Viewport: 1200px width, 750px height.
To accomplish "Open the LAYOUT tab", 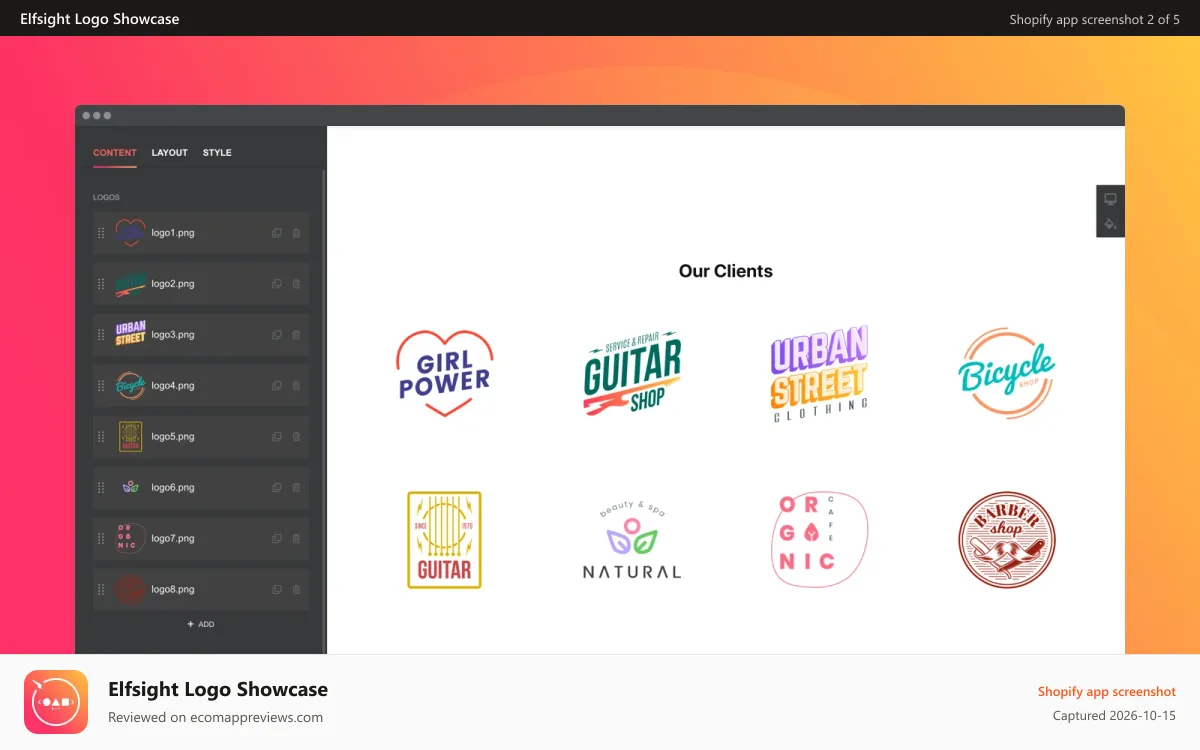I will coord(170,153).
